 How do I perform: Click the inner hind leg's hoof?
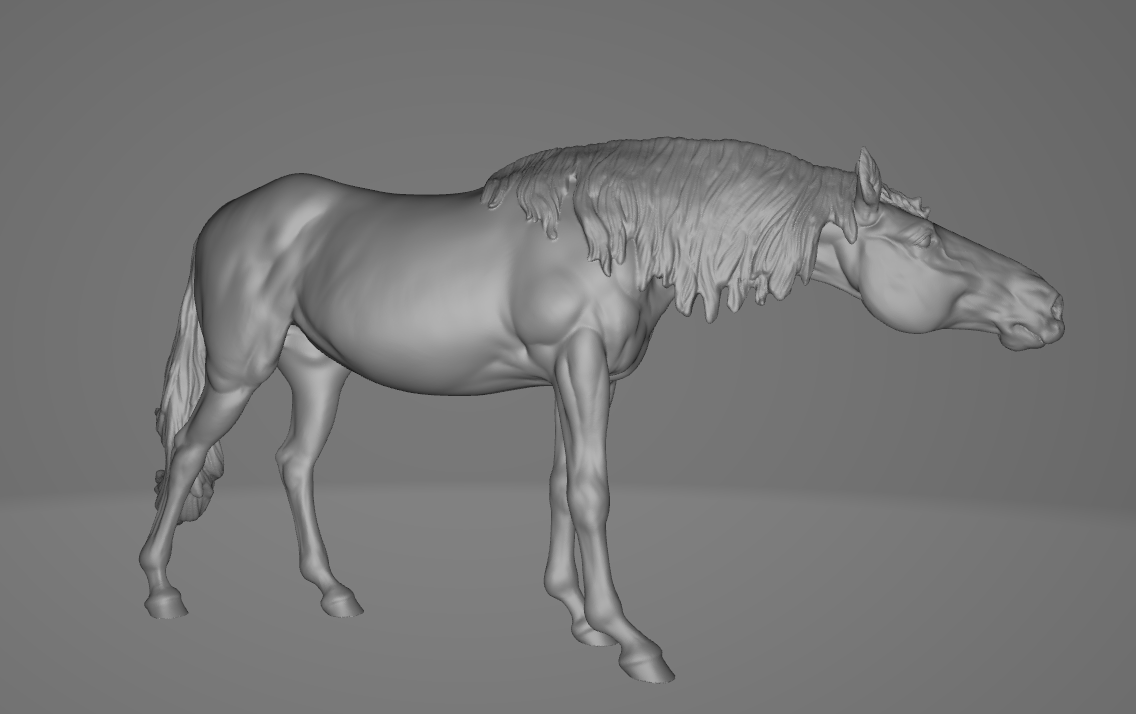[341, 603]
